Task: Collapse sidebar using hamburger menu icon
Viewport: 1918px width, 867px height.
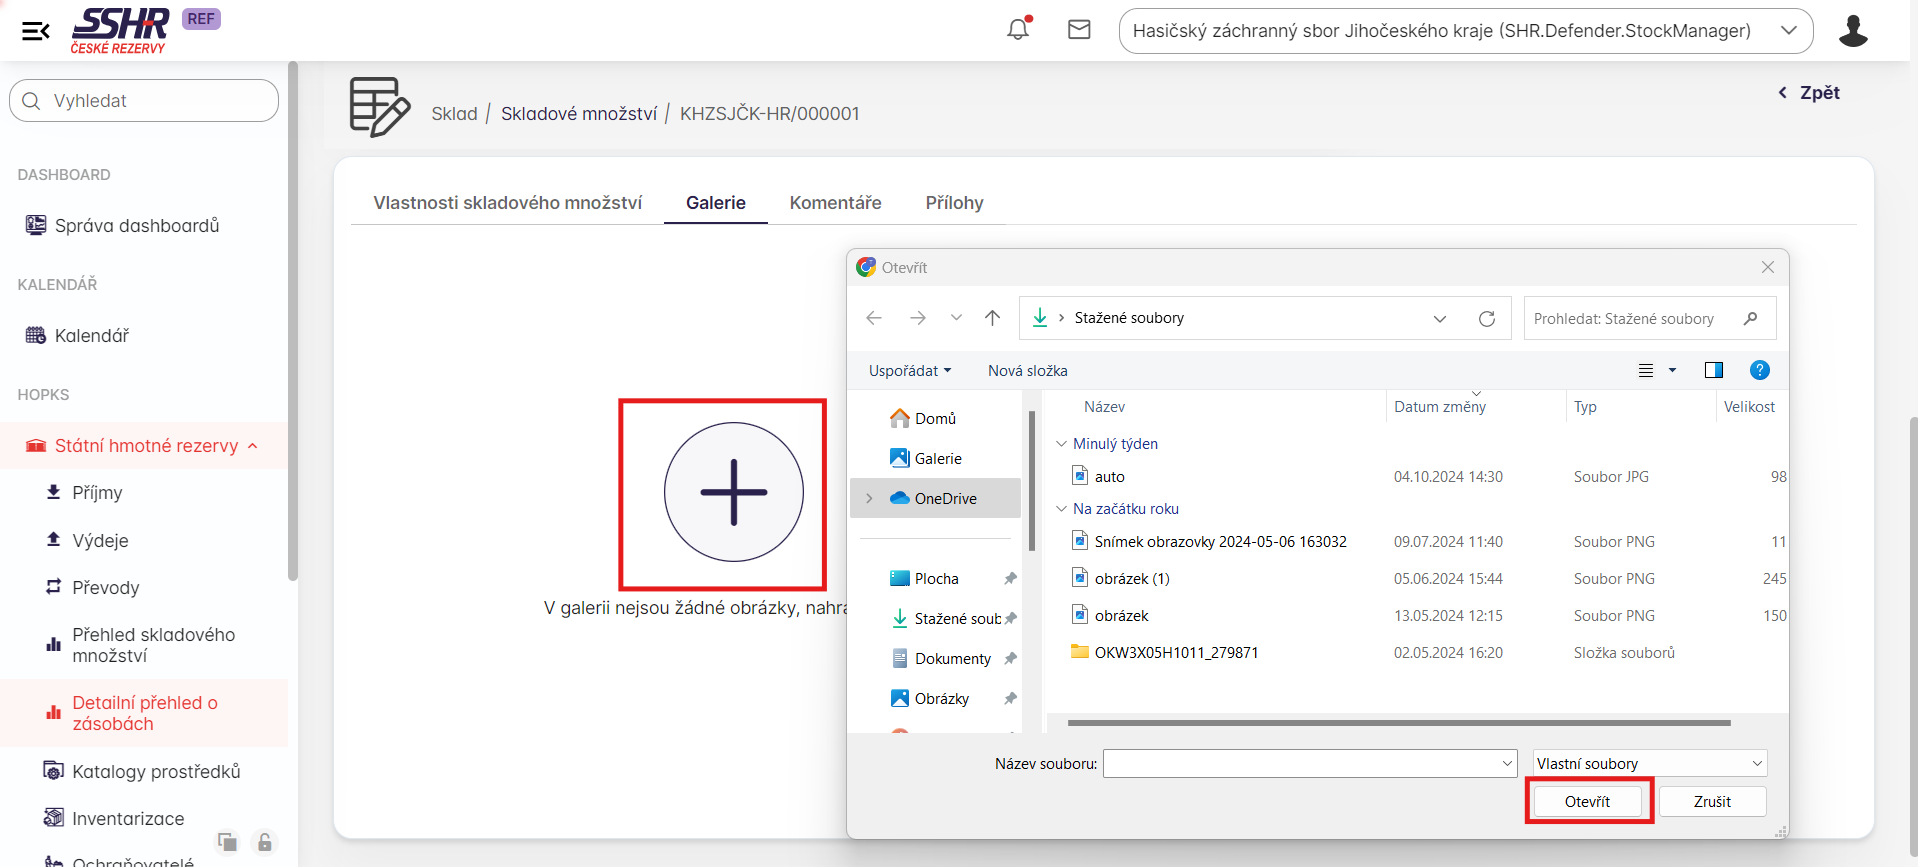Action: [36, 31]
